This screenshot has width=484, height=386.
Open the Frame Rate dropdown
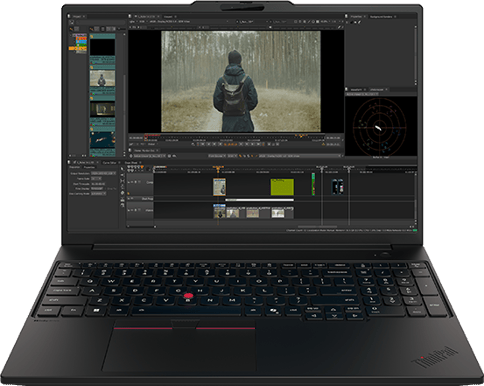pos(96,179)
